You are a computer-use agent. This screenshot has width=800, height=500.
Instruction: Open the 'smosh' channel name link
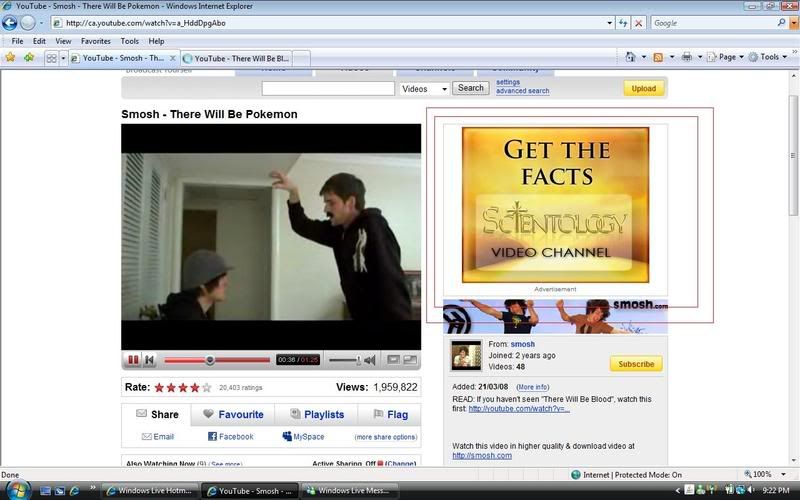[x=522, y=344]
